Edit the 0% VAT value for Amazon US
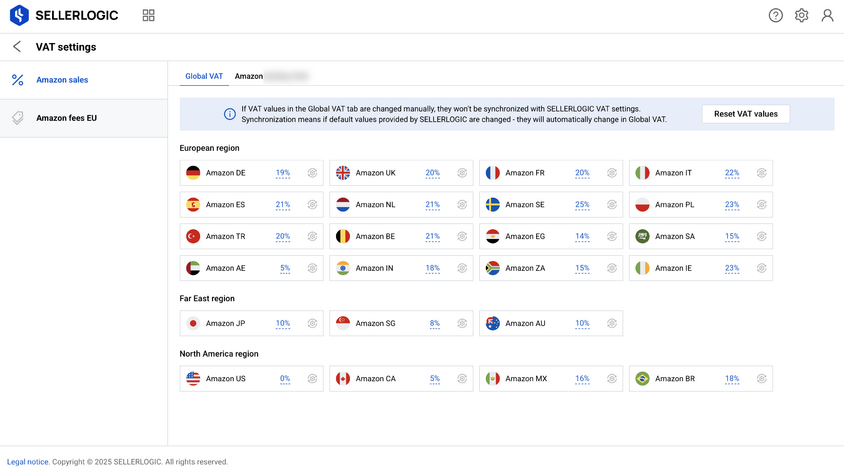 (x=285, y=379)
